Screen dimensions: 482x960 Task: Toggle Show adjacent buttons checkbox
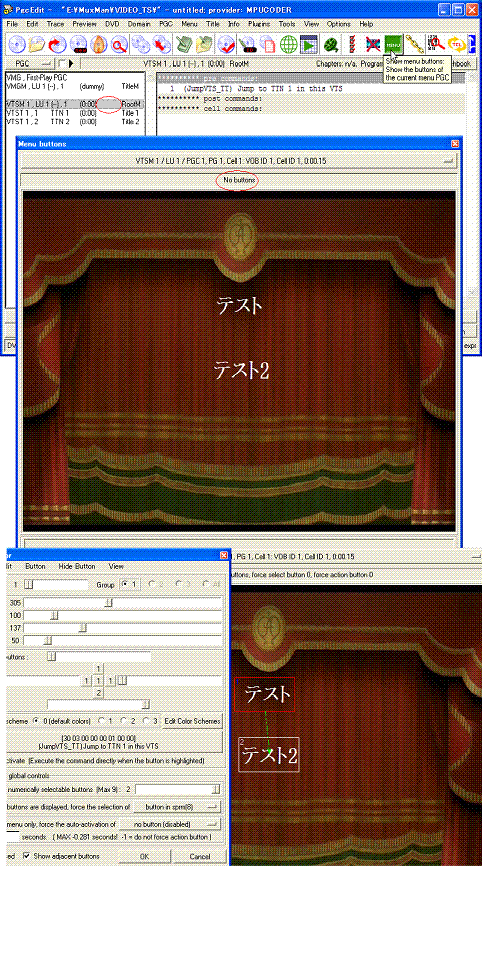tap(26, 855)
